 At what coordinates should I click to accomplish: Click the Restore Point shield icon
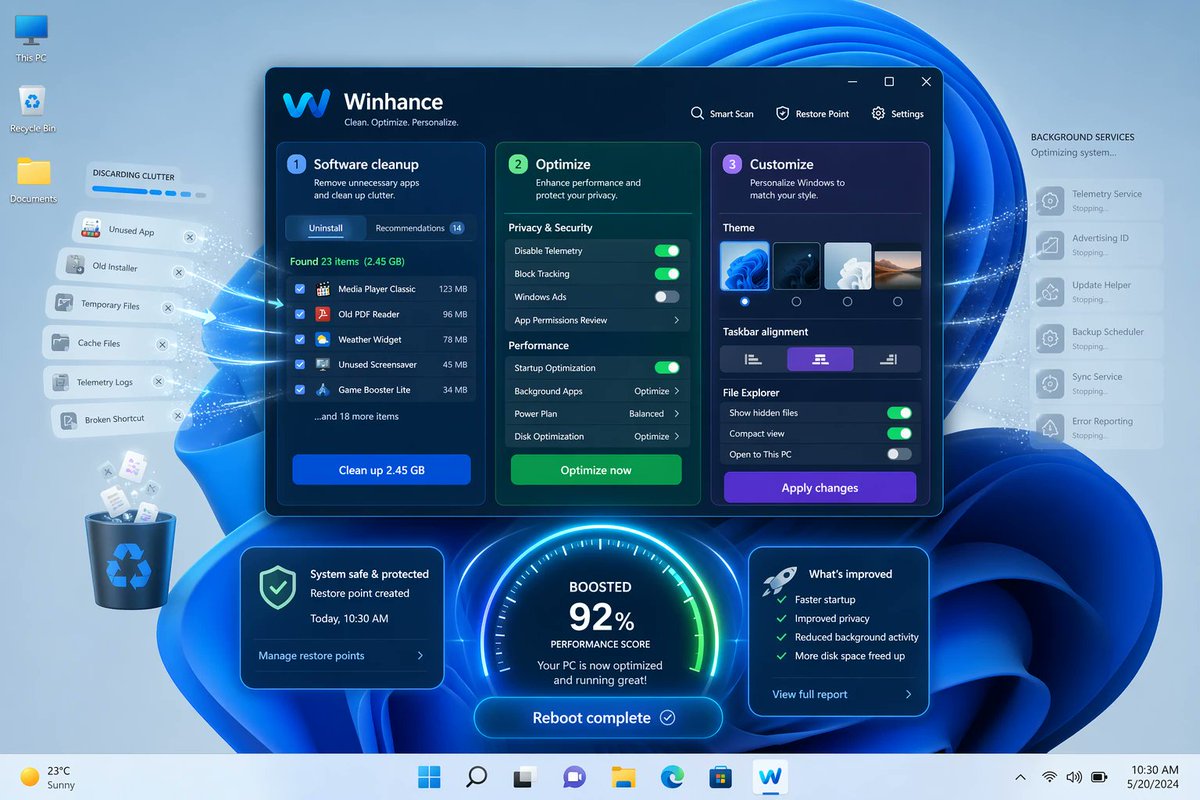pyautogui.click(x=783, y=113)
